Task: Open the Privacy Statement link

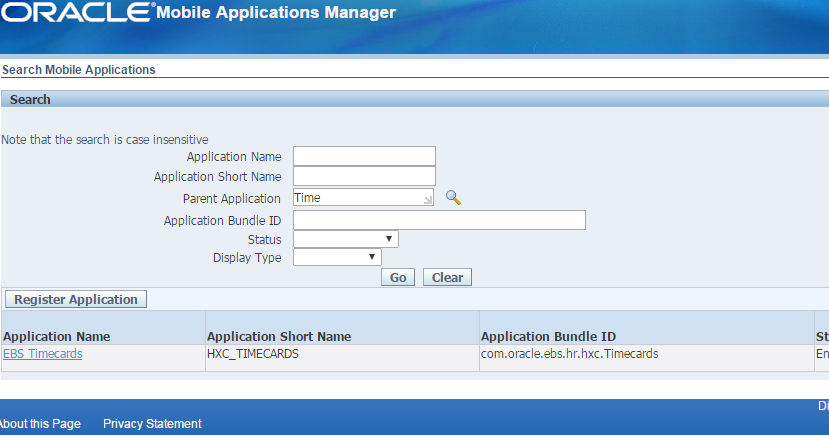Action: pos(152,424)
